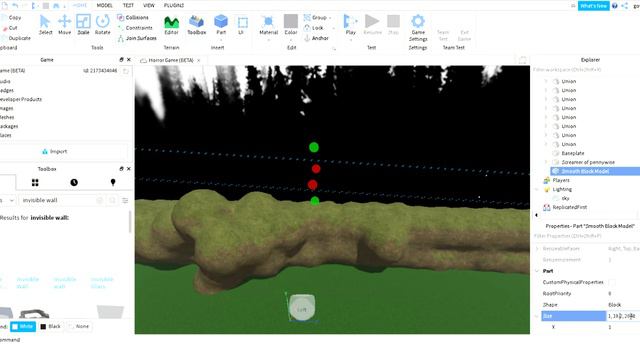Select Players in Explorer
This screenshot has width=640, height=360.
(561, 180)
